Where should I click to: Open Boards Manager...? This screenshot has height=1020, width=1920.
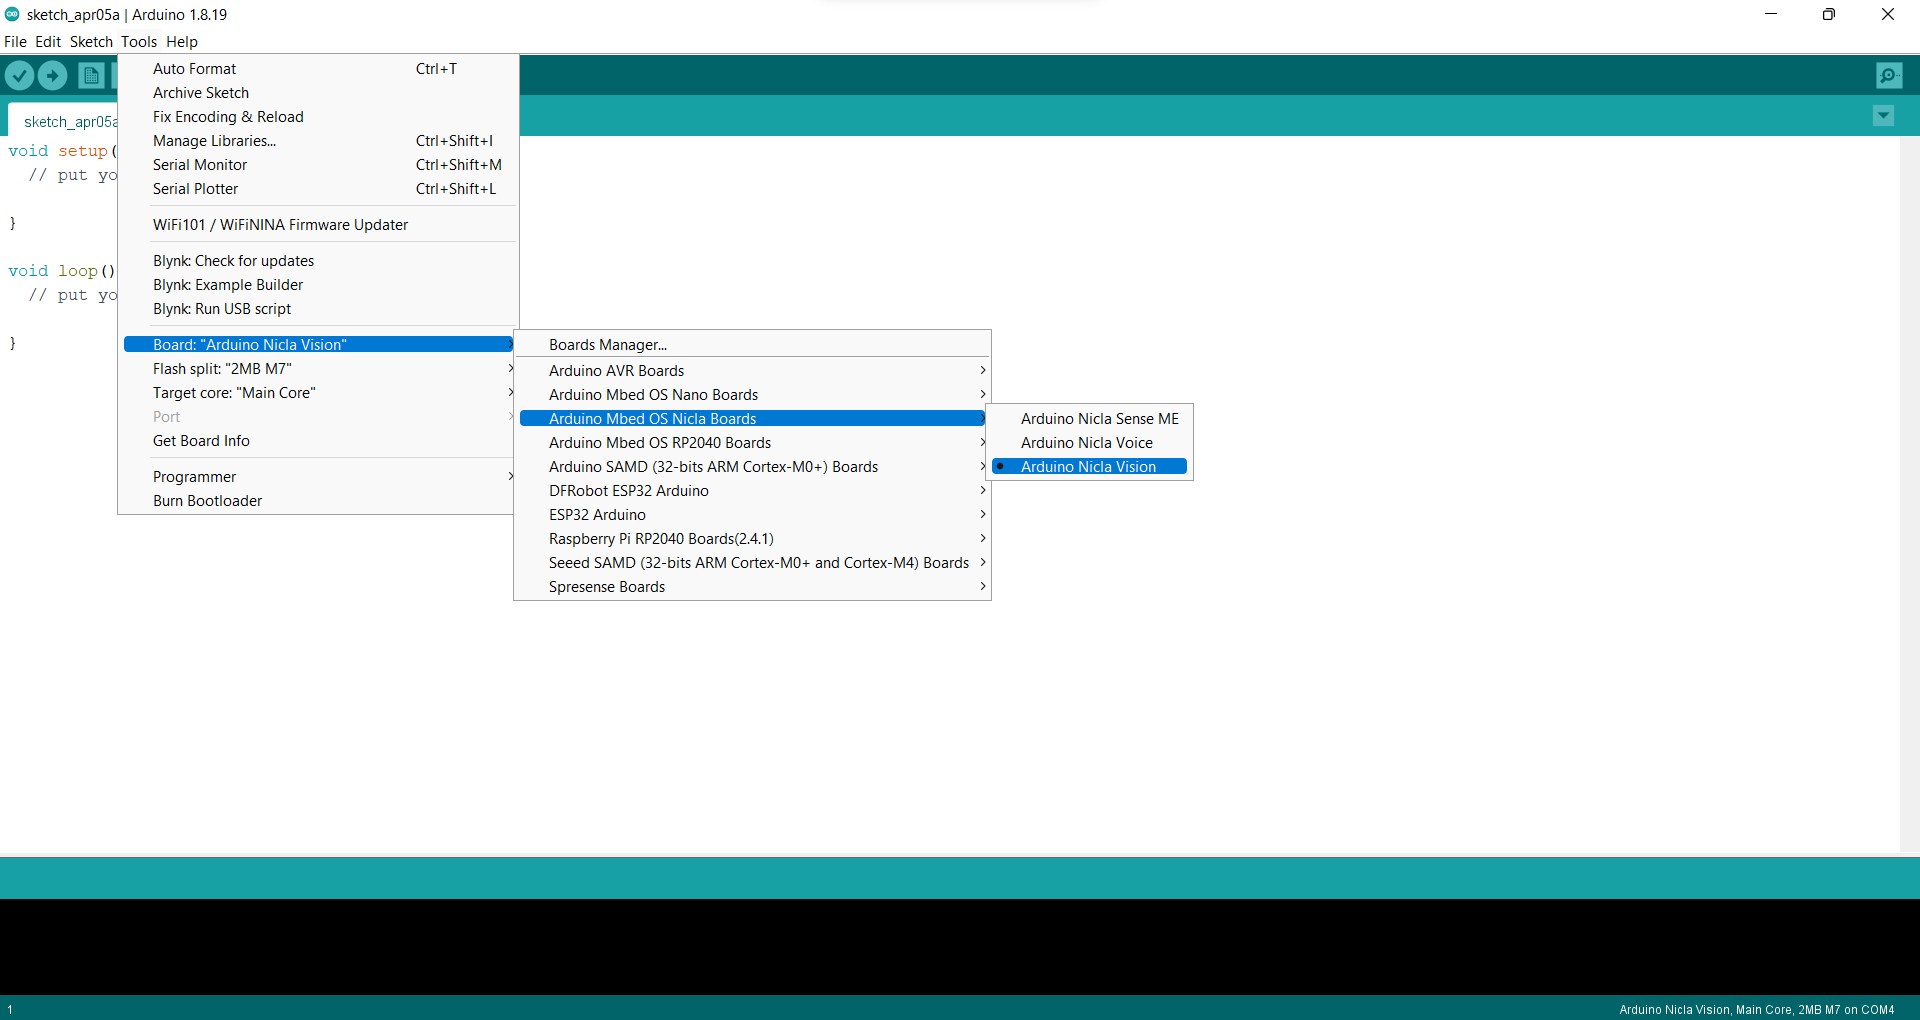pyautogui.click(x=752, y=345)
